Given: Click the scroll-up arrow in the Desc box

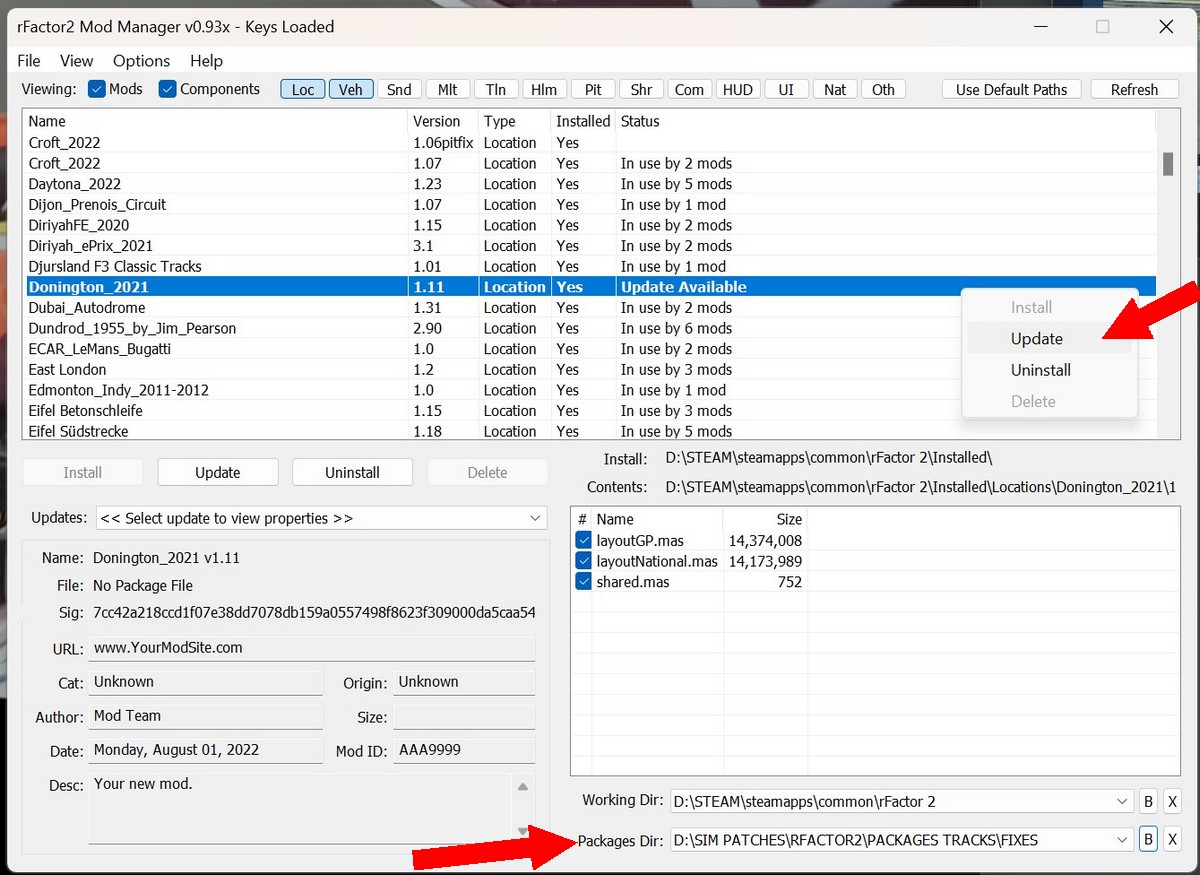Looking at the screenshot, I should tap(522, 787).
